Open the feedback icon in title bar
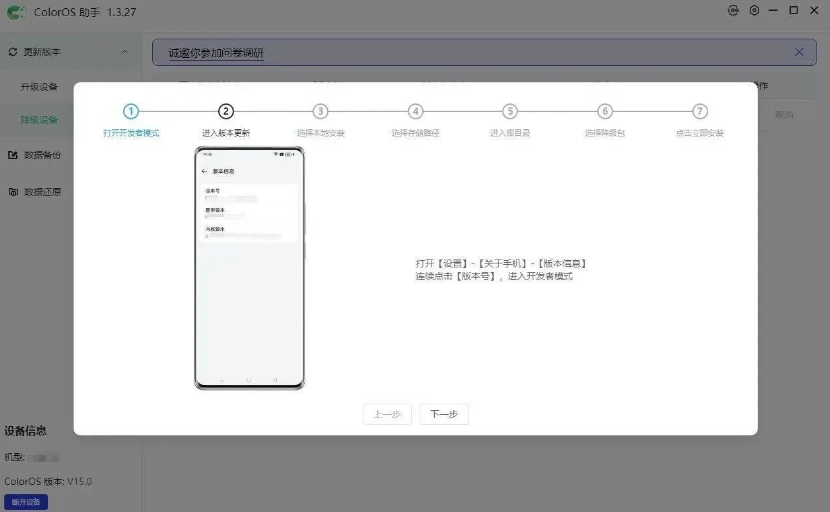830x512 pixels. click(733, 11)
